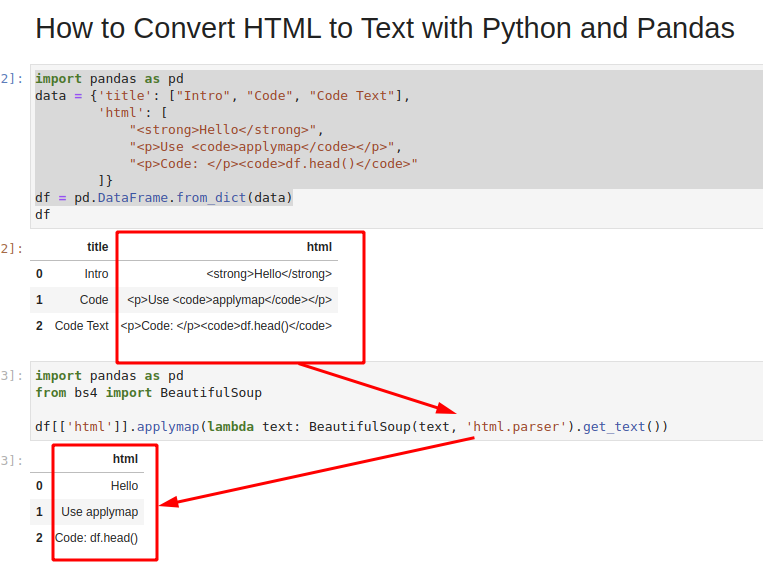Click the 'Intro' cell in the title column
Viewport: 763px width, 566px height.
click(96, 274)
